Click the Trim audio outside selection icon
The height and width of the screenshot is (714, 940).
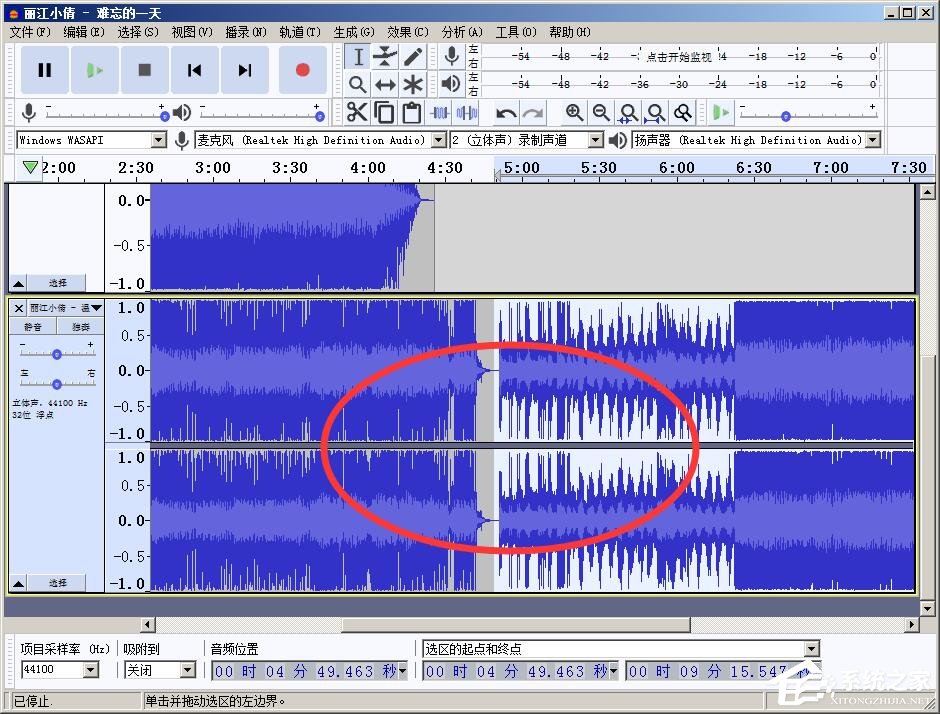click(x=438, y=112)
